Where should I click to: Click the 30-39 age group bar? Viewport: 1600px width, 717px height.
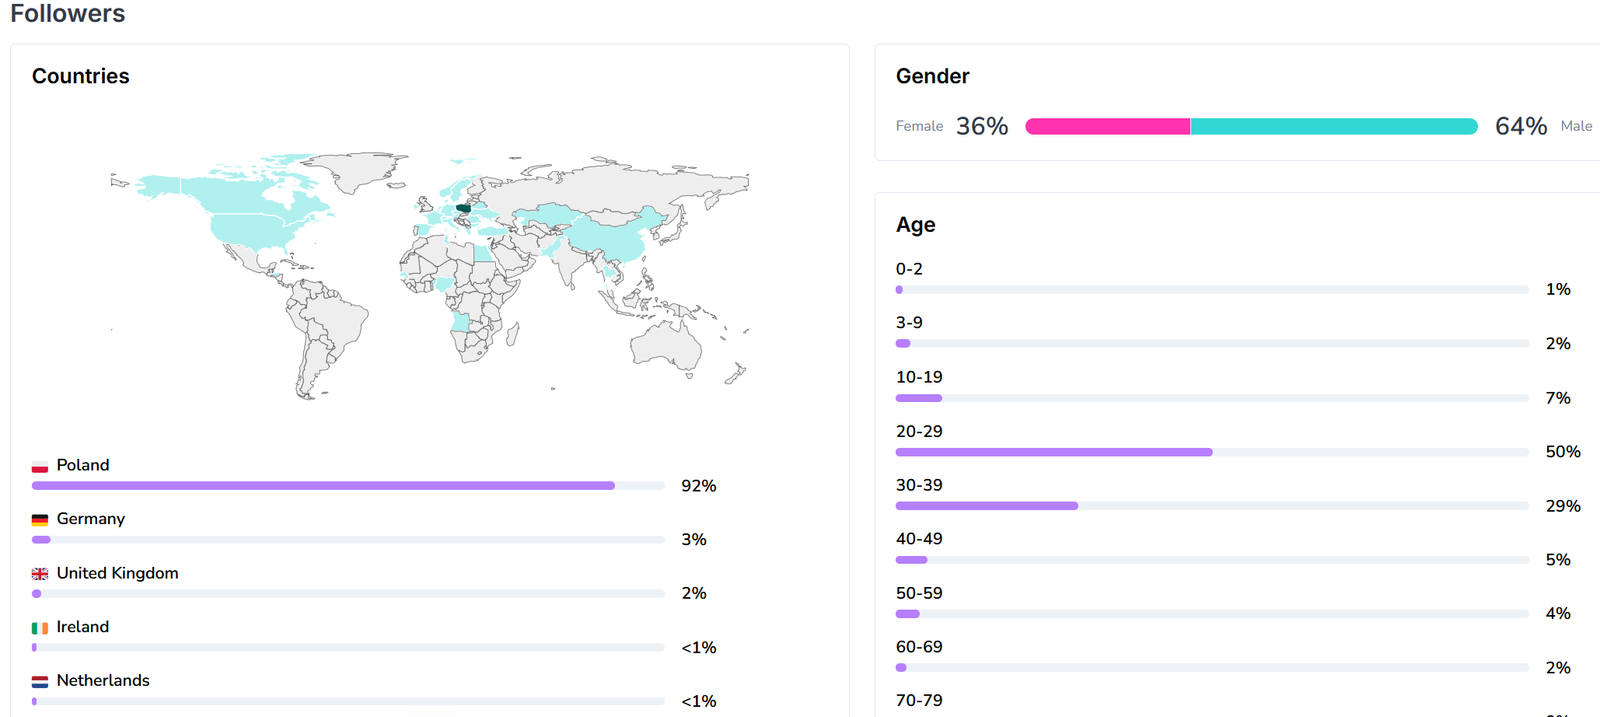click(x=987, y=506)
